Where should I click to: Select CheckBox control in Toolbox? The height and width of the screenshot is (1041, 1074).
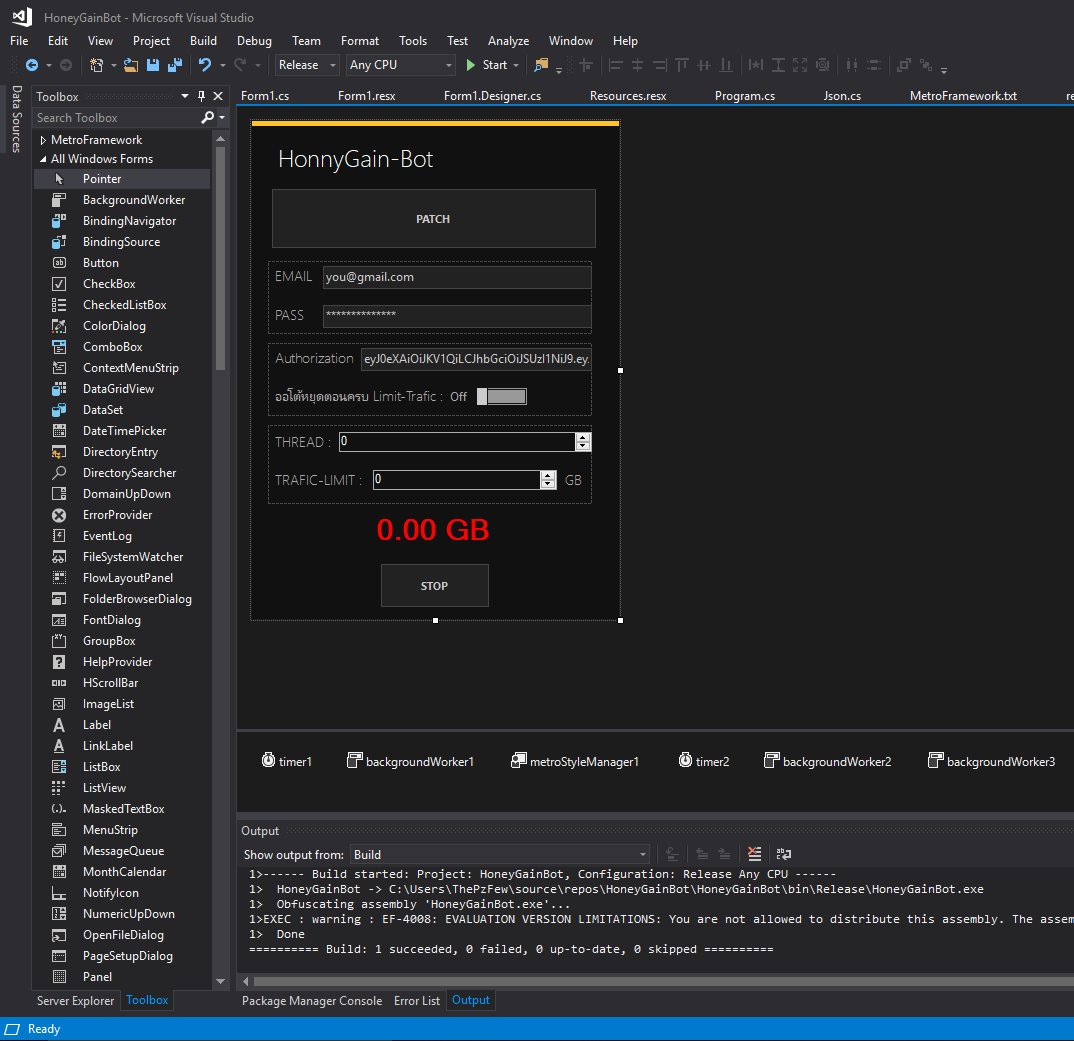point(122,284)
